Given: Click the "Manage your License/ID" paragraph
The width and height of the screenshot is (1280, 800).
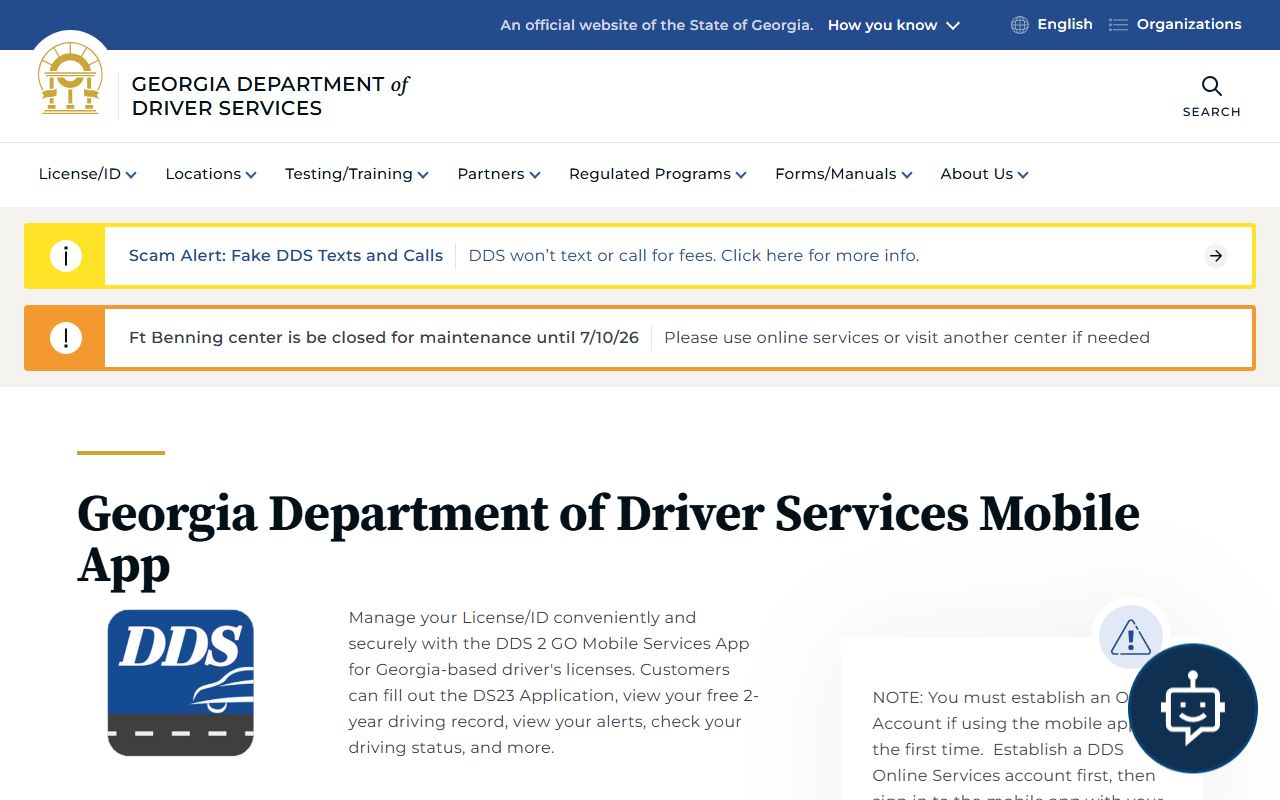Looking at the screenshot, I should pos(554,683).
